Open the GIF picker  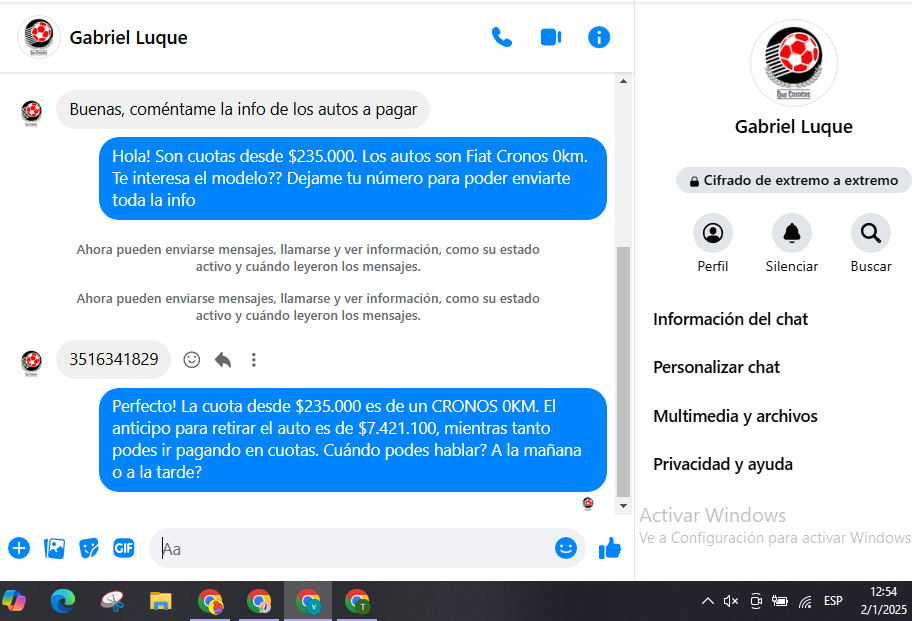(123, 548)
